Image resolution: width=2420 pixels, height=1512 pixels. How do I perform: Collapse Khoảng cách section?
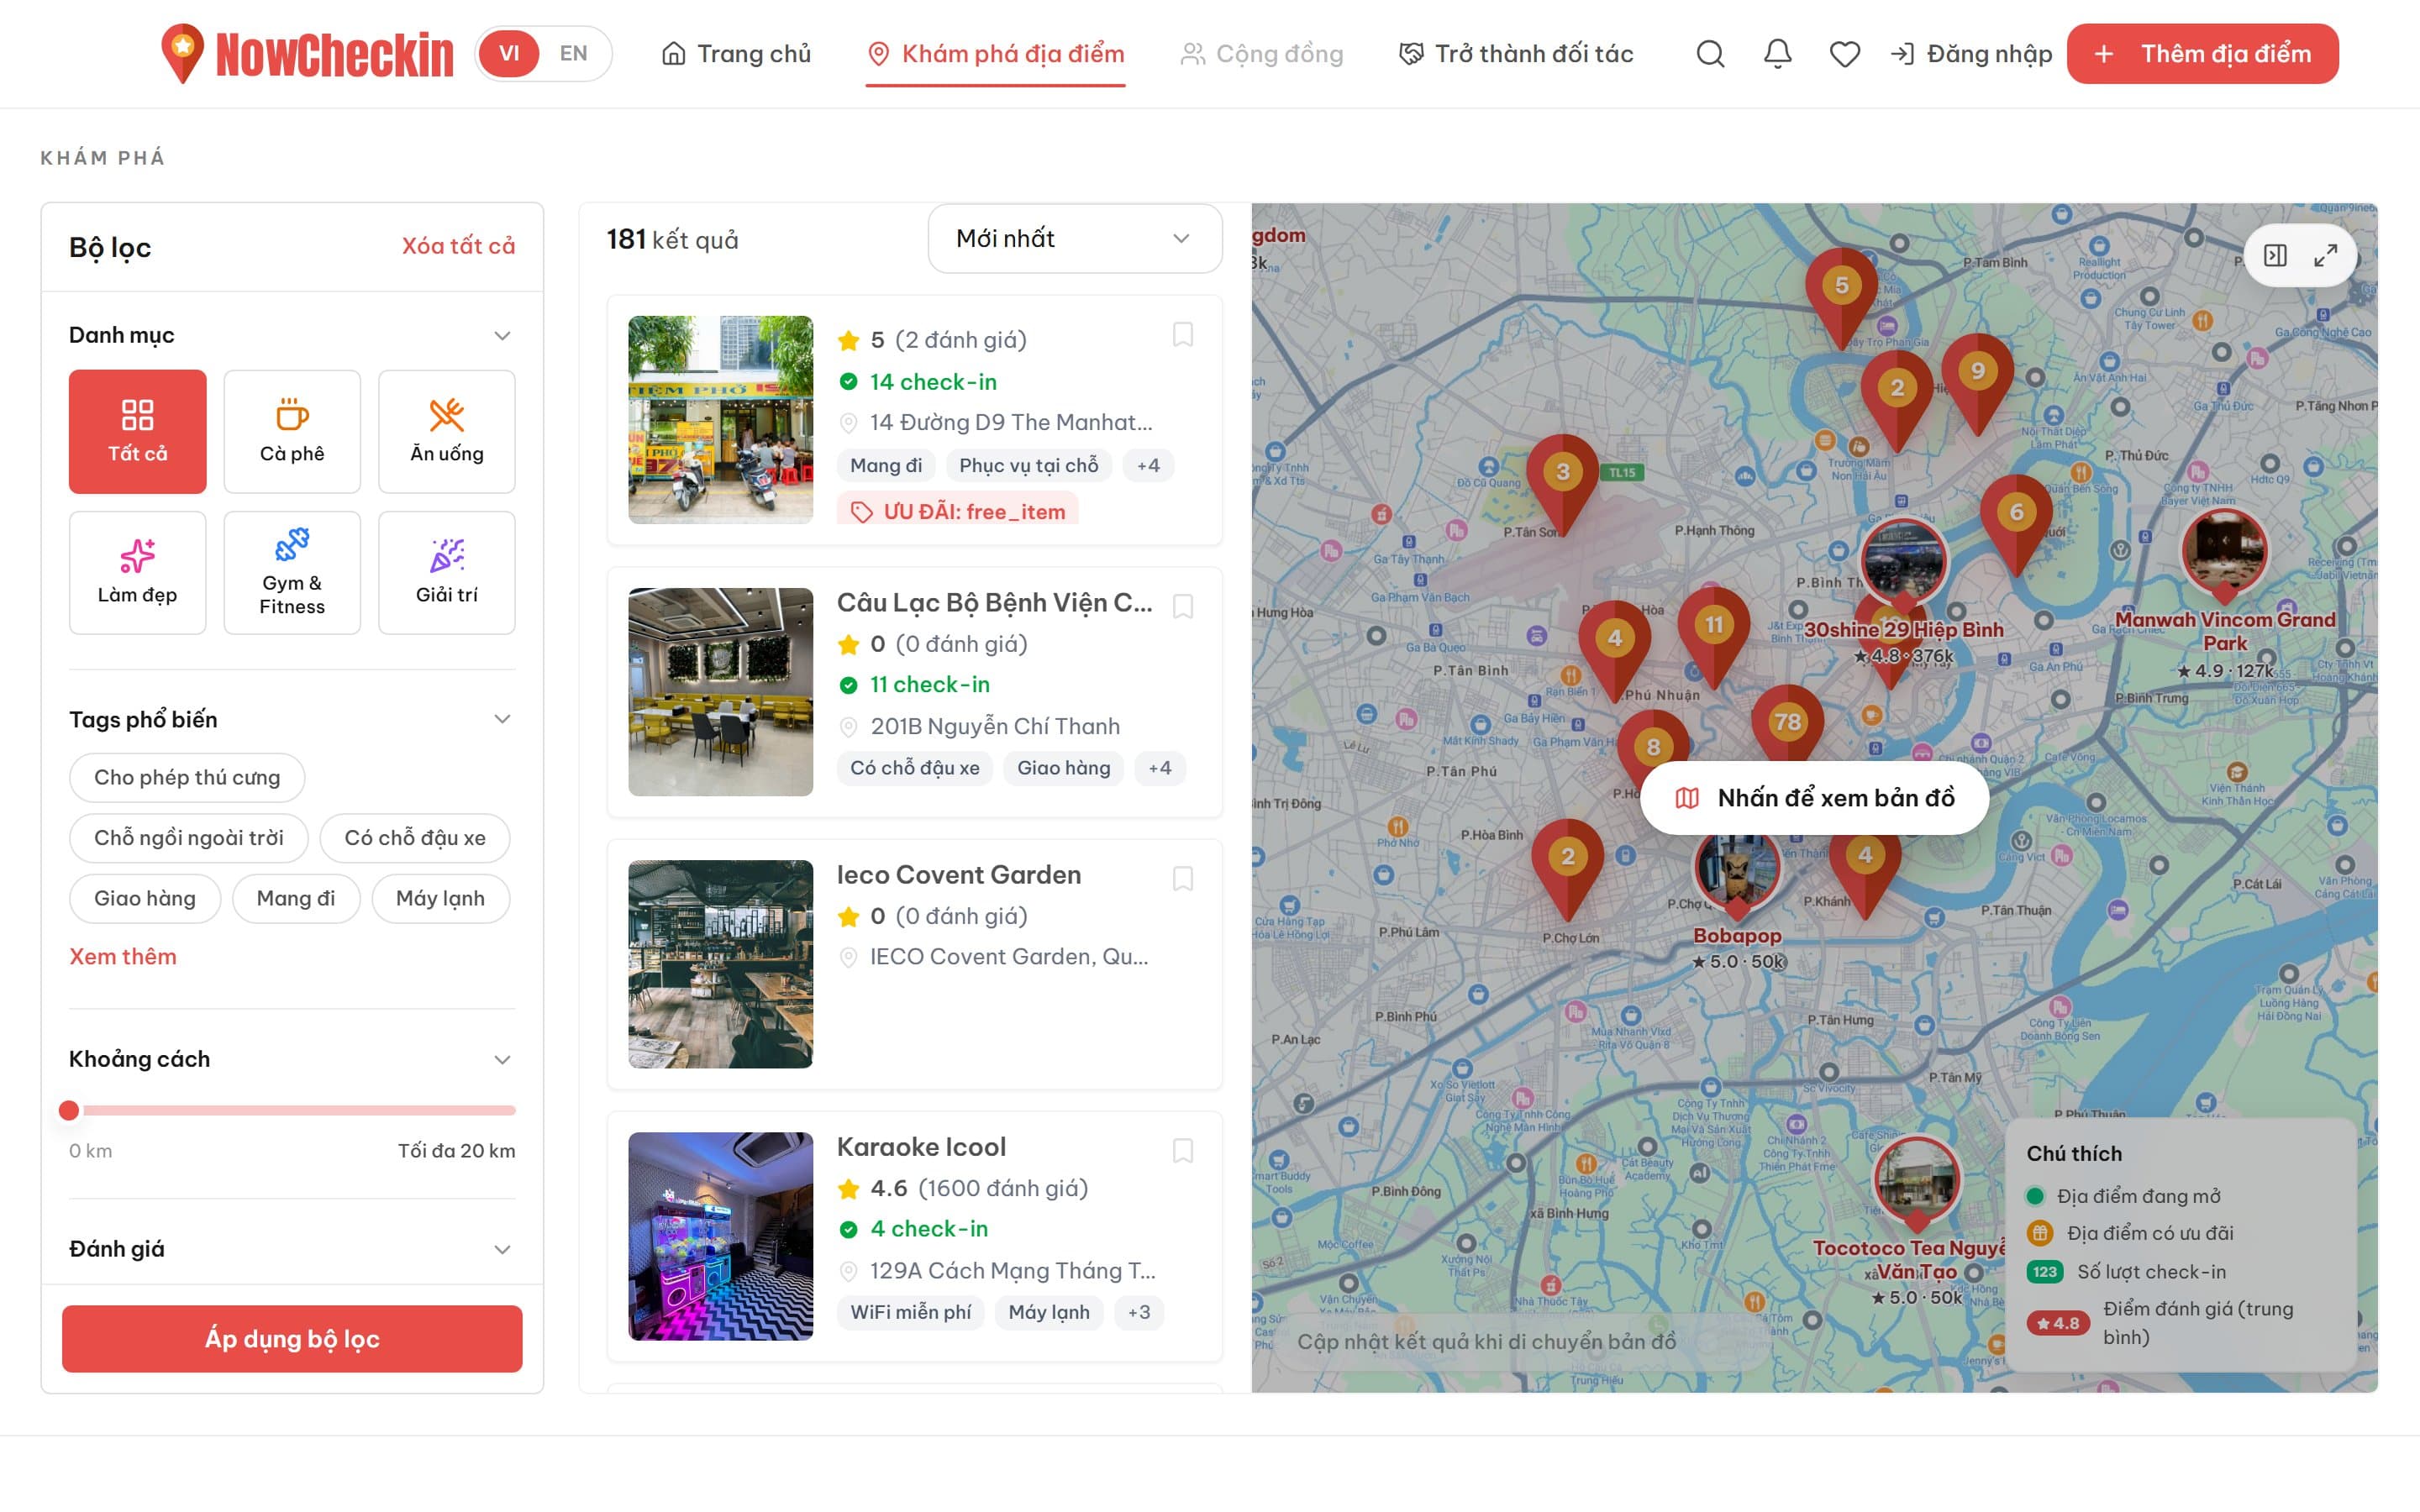[502, 1059]
